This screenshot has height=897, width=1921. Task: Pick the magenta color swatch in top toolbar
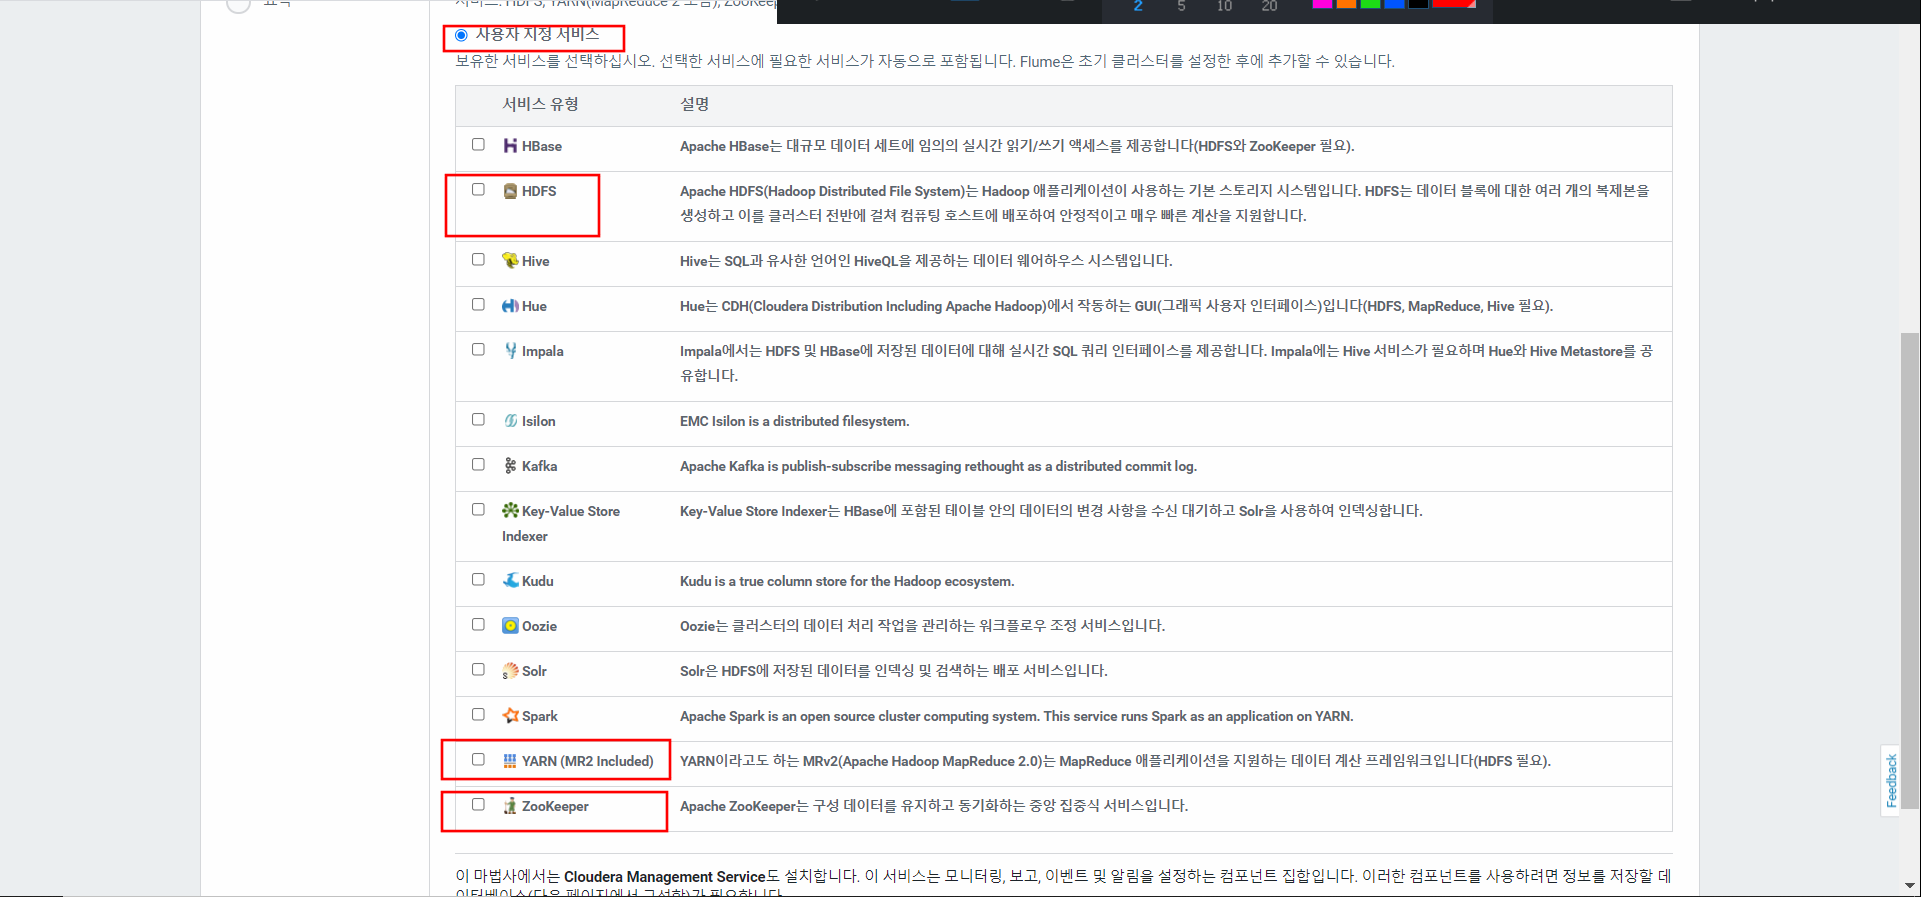(1322, 4)
